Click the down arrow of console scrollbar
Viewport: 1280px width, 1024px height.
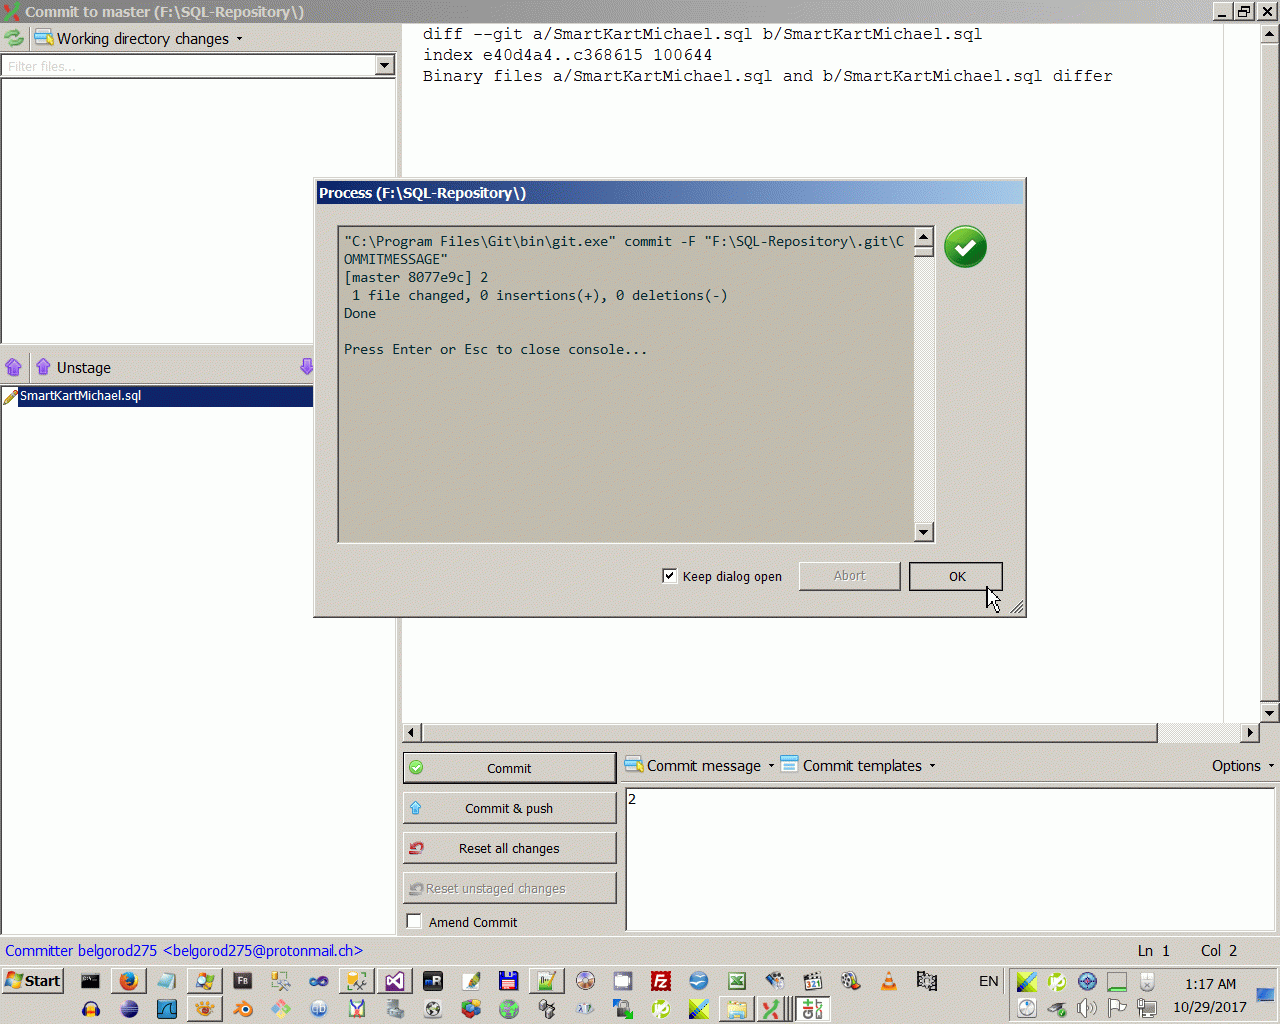(x=924, y=532)
